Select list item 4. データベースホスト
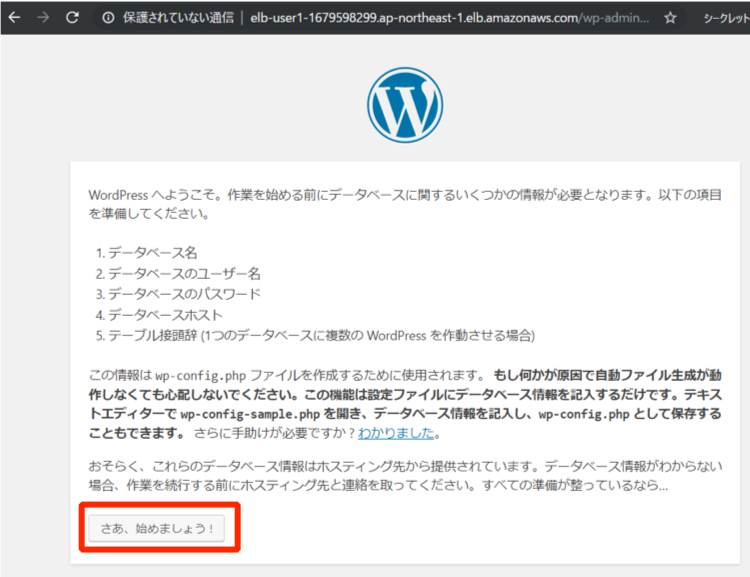Viewport: 750px width, 577px height. click(159, 315)
